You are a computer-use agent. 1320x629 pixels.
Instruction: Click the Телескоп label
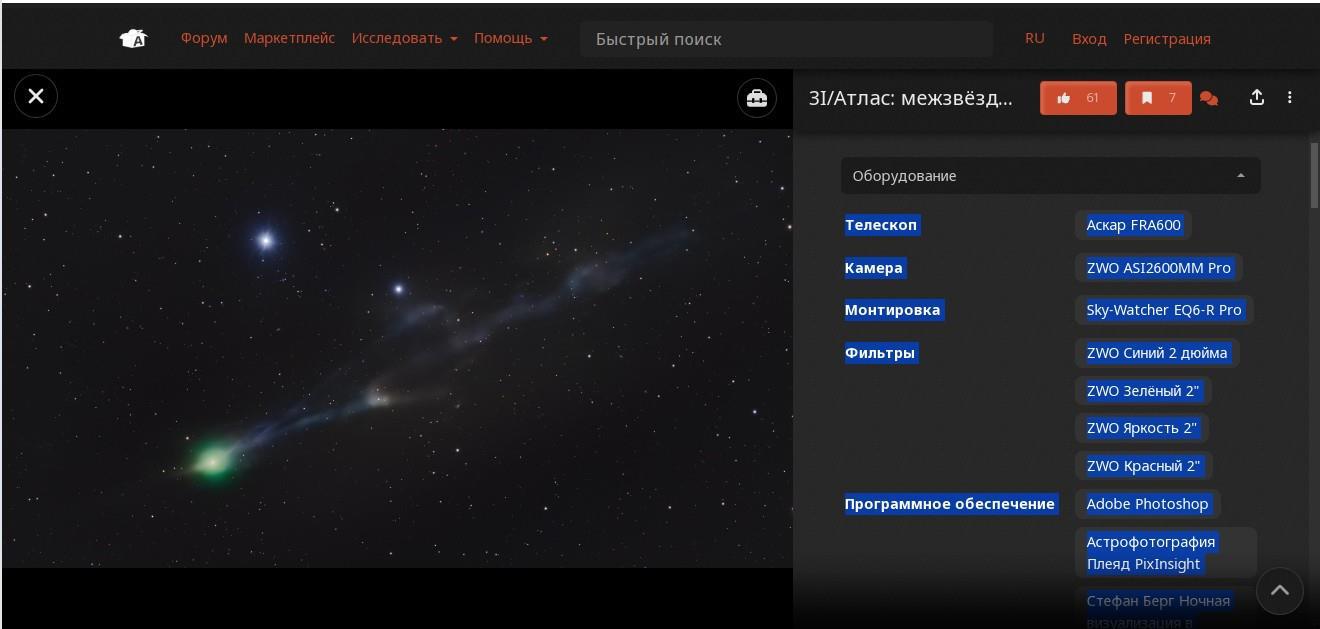[881, 225]
